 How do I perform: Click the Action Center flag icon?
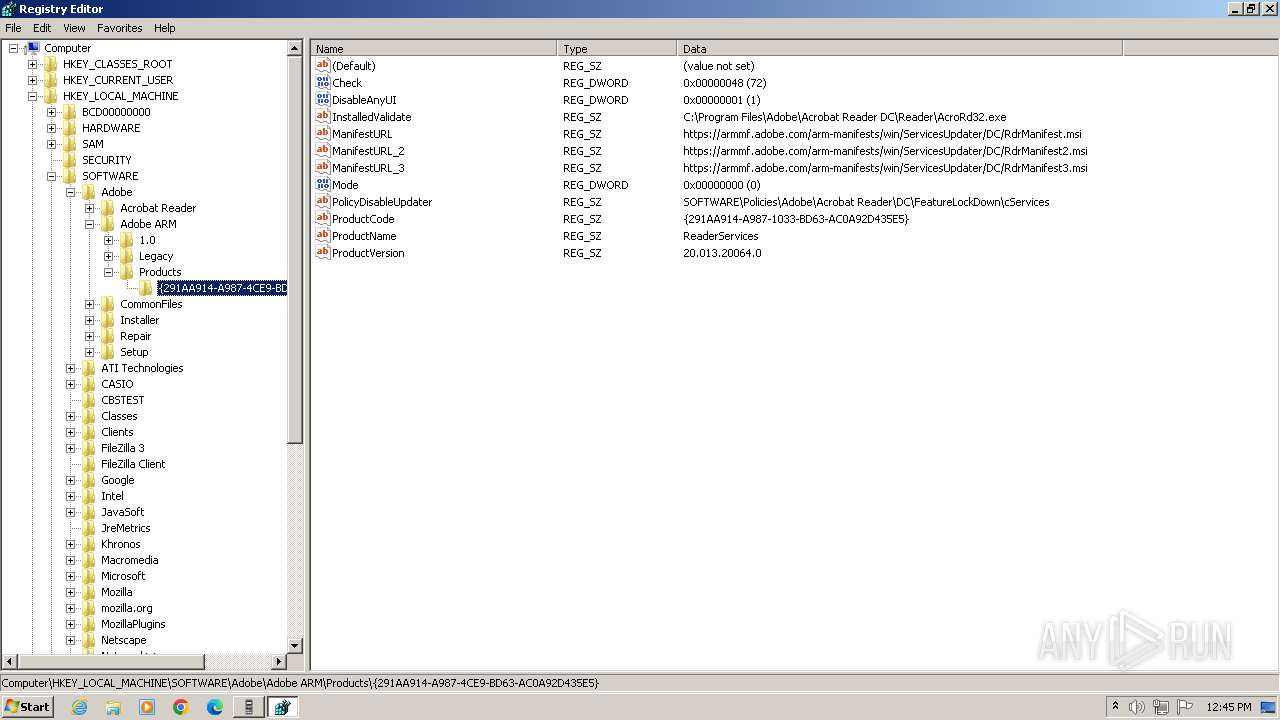tap(1185, 707)
